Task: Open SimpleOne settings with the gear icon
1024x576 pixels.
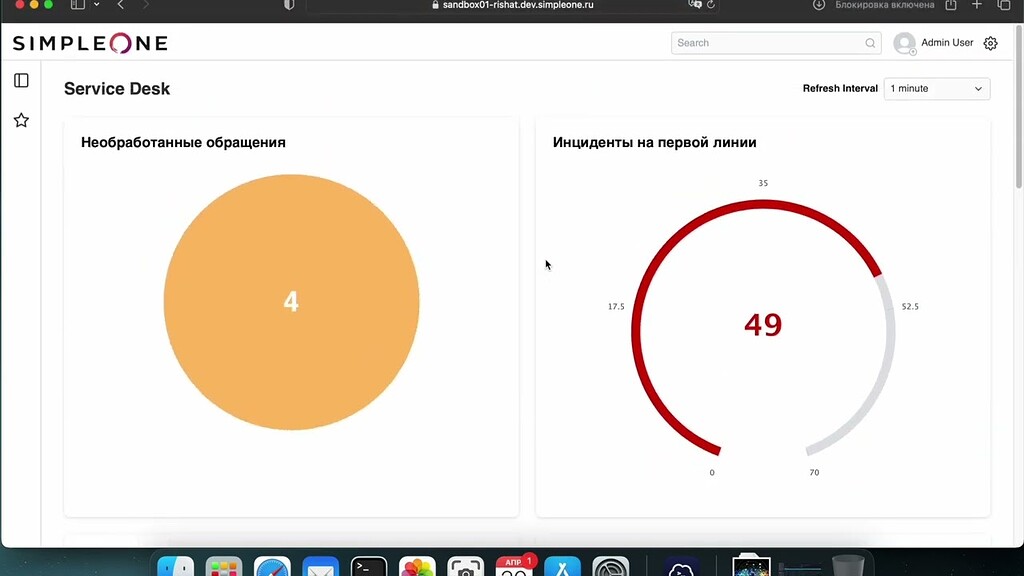Action: tap(990, 43)
